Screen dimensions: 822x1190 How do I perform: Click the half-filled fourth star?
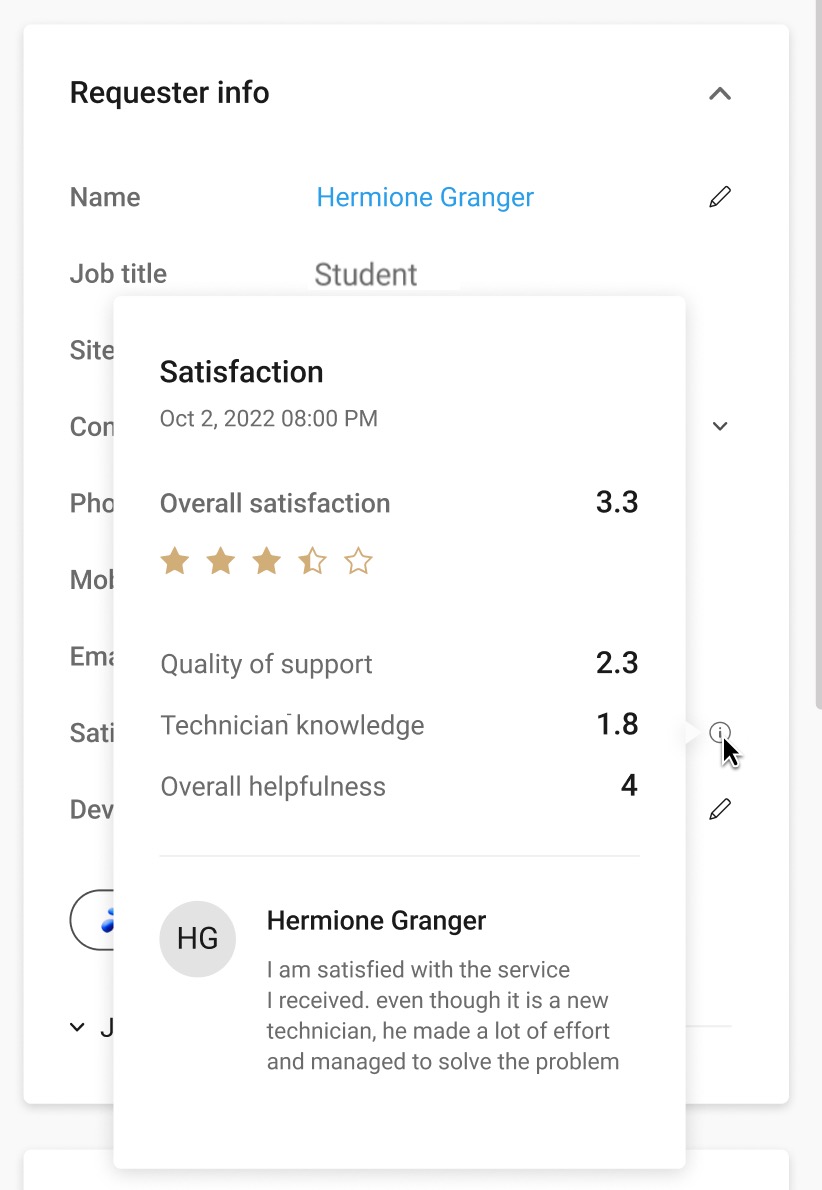coord(312,562)
